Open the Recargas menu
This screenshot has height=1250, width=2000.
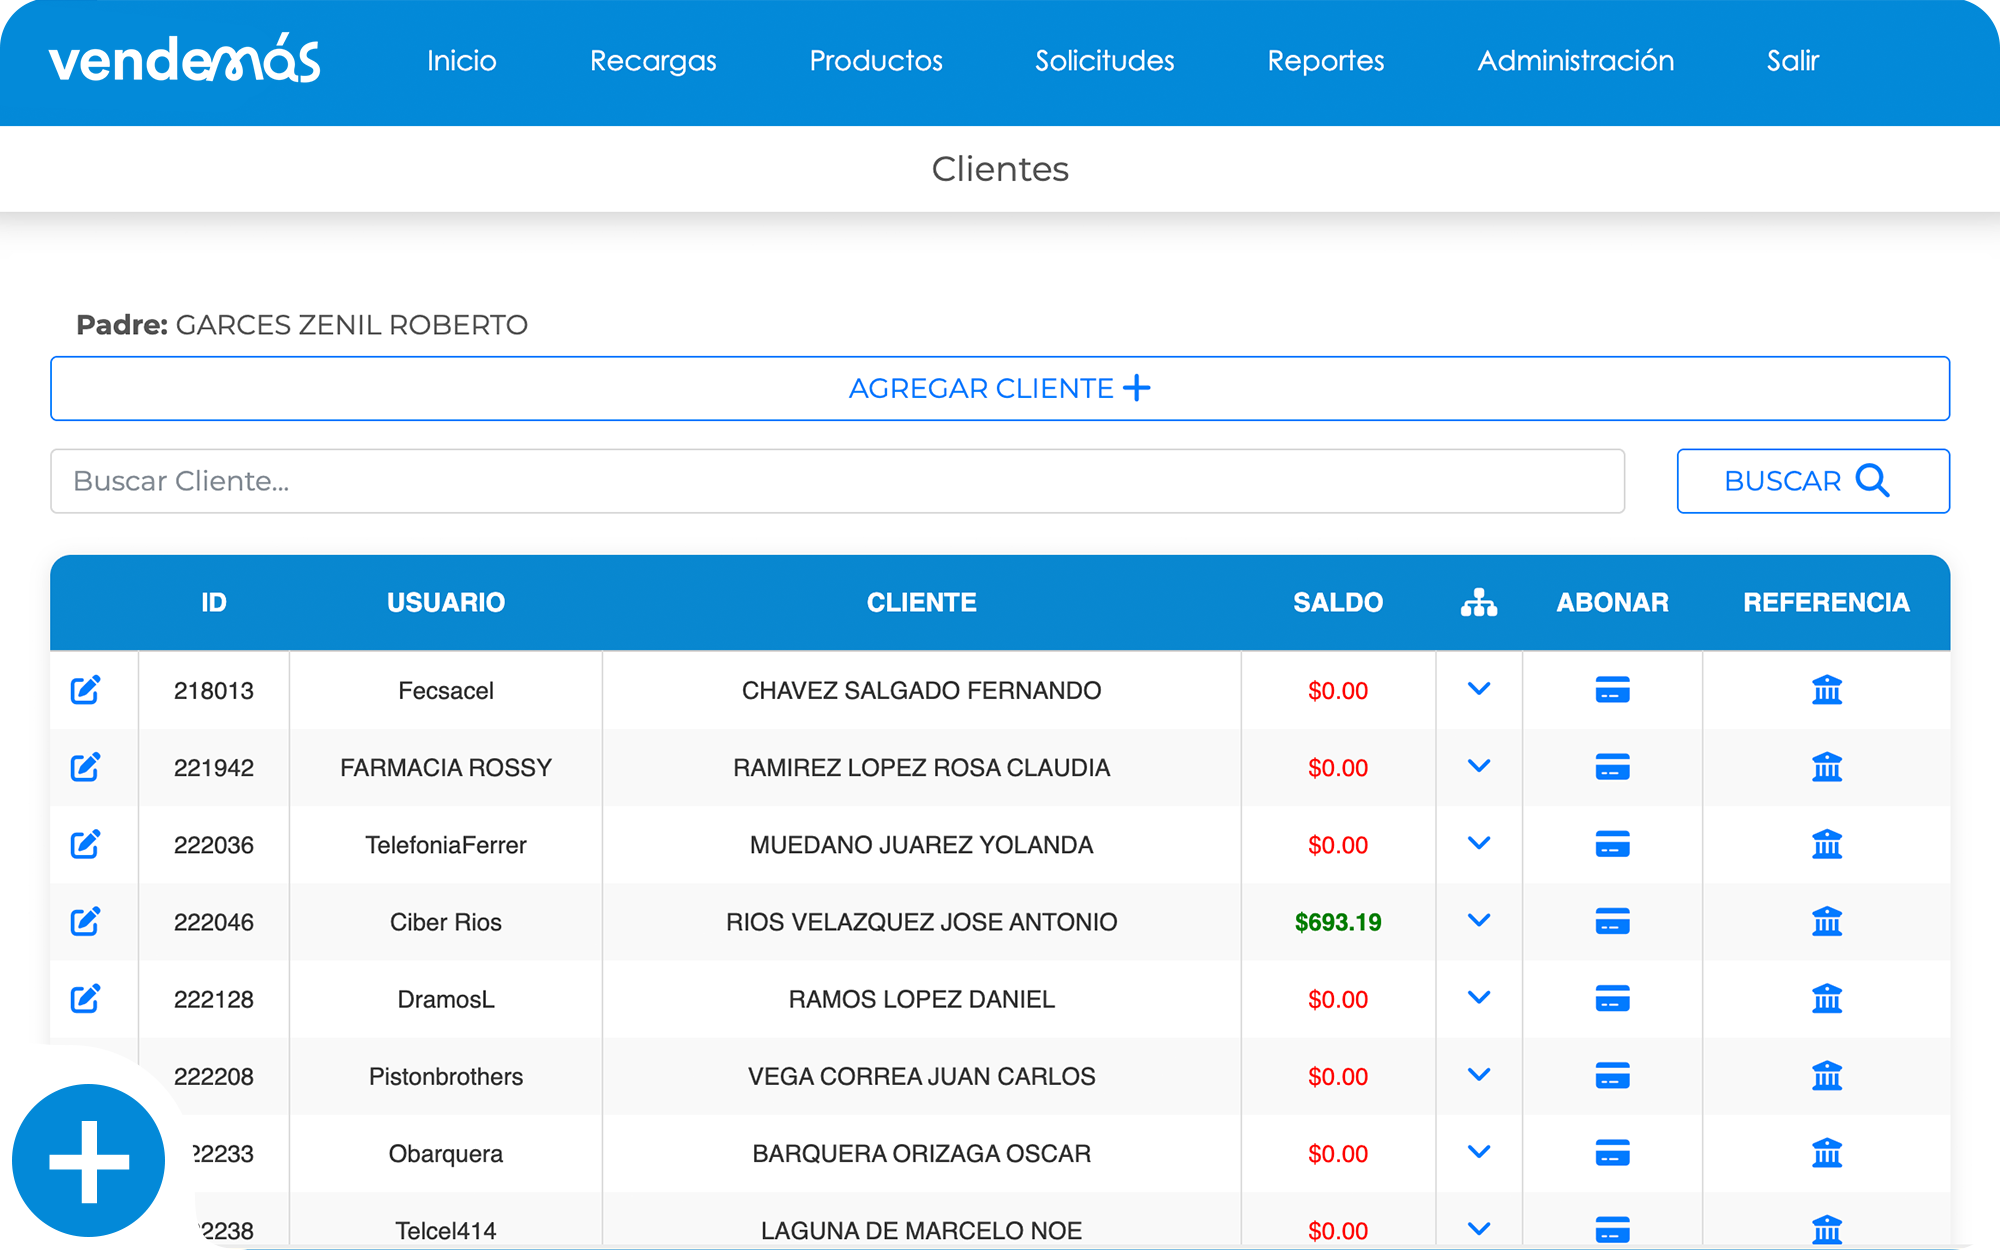pyautogui.click(x=653, y=61)
